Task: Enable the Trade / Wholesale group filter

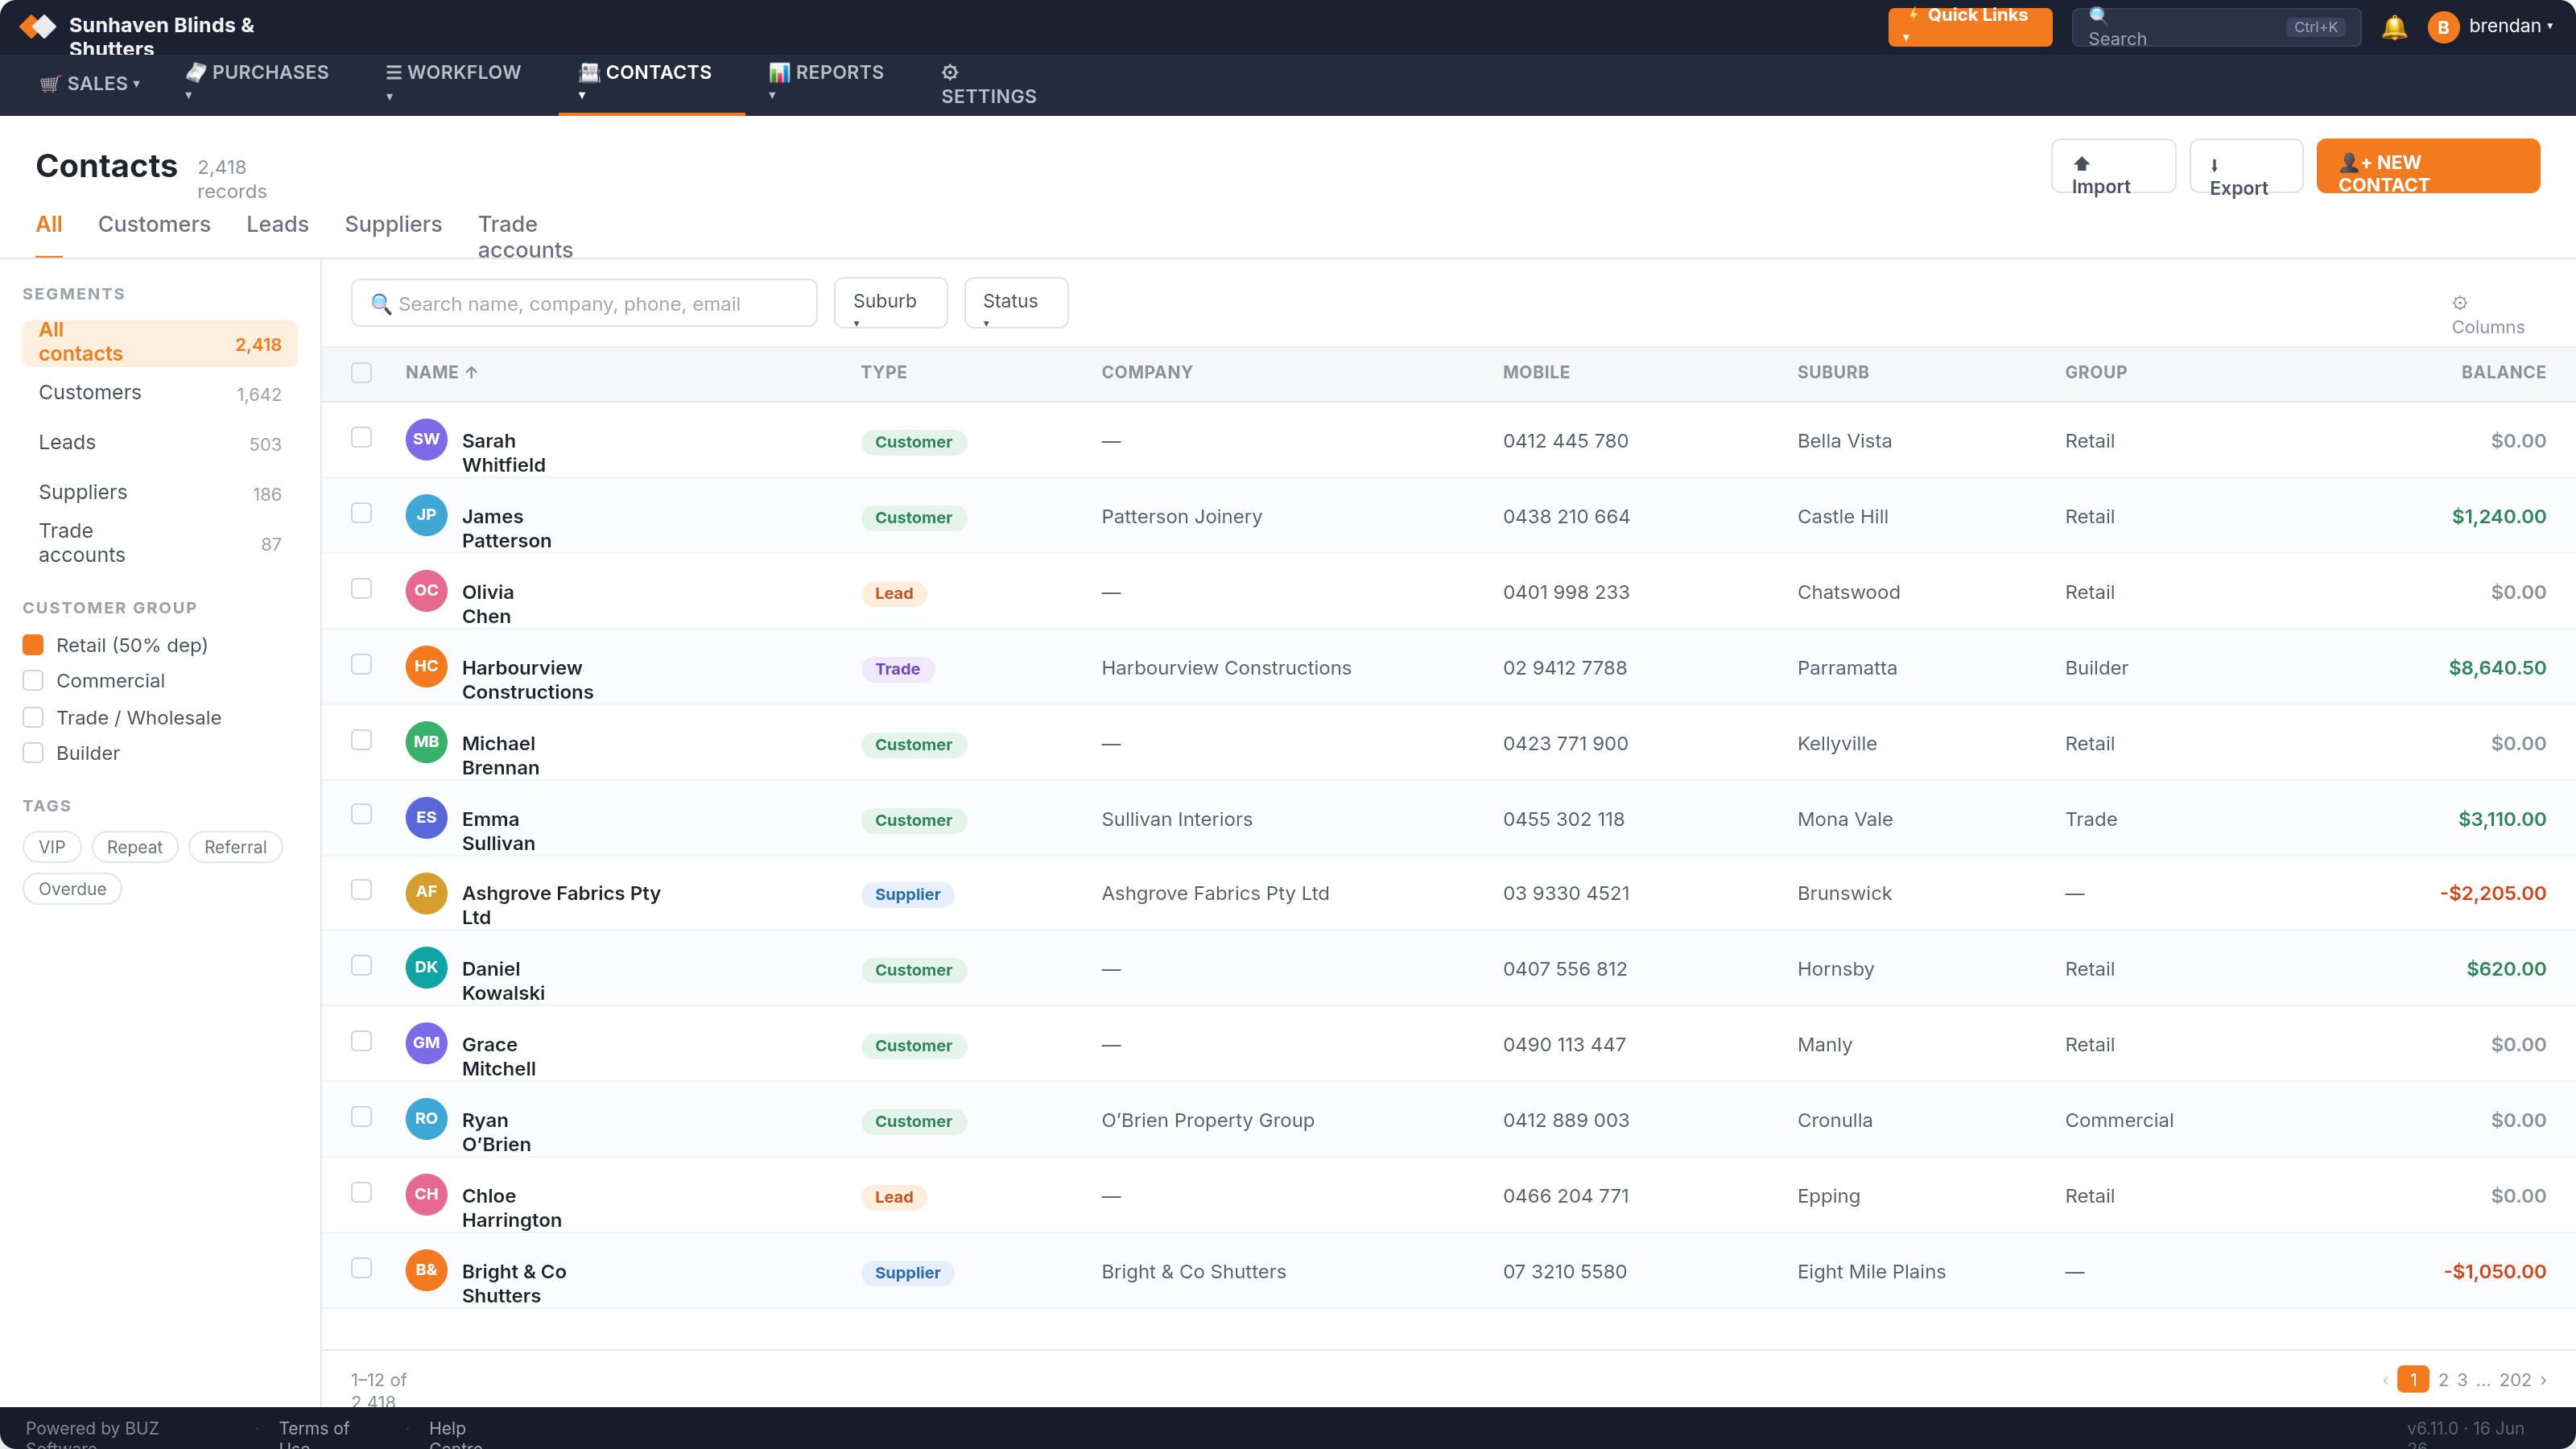Action: [33, 717]
